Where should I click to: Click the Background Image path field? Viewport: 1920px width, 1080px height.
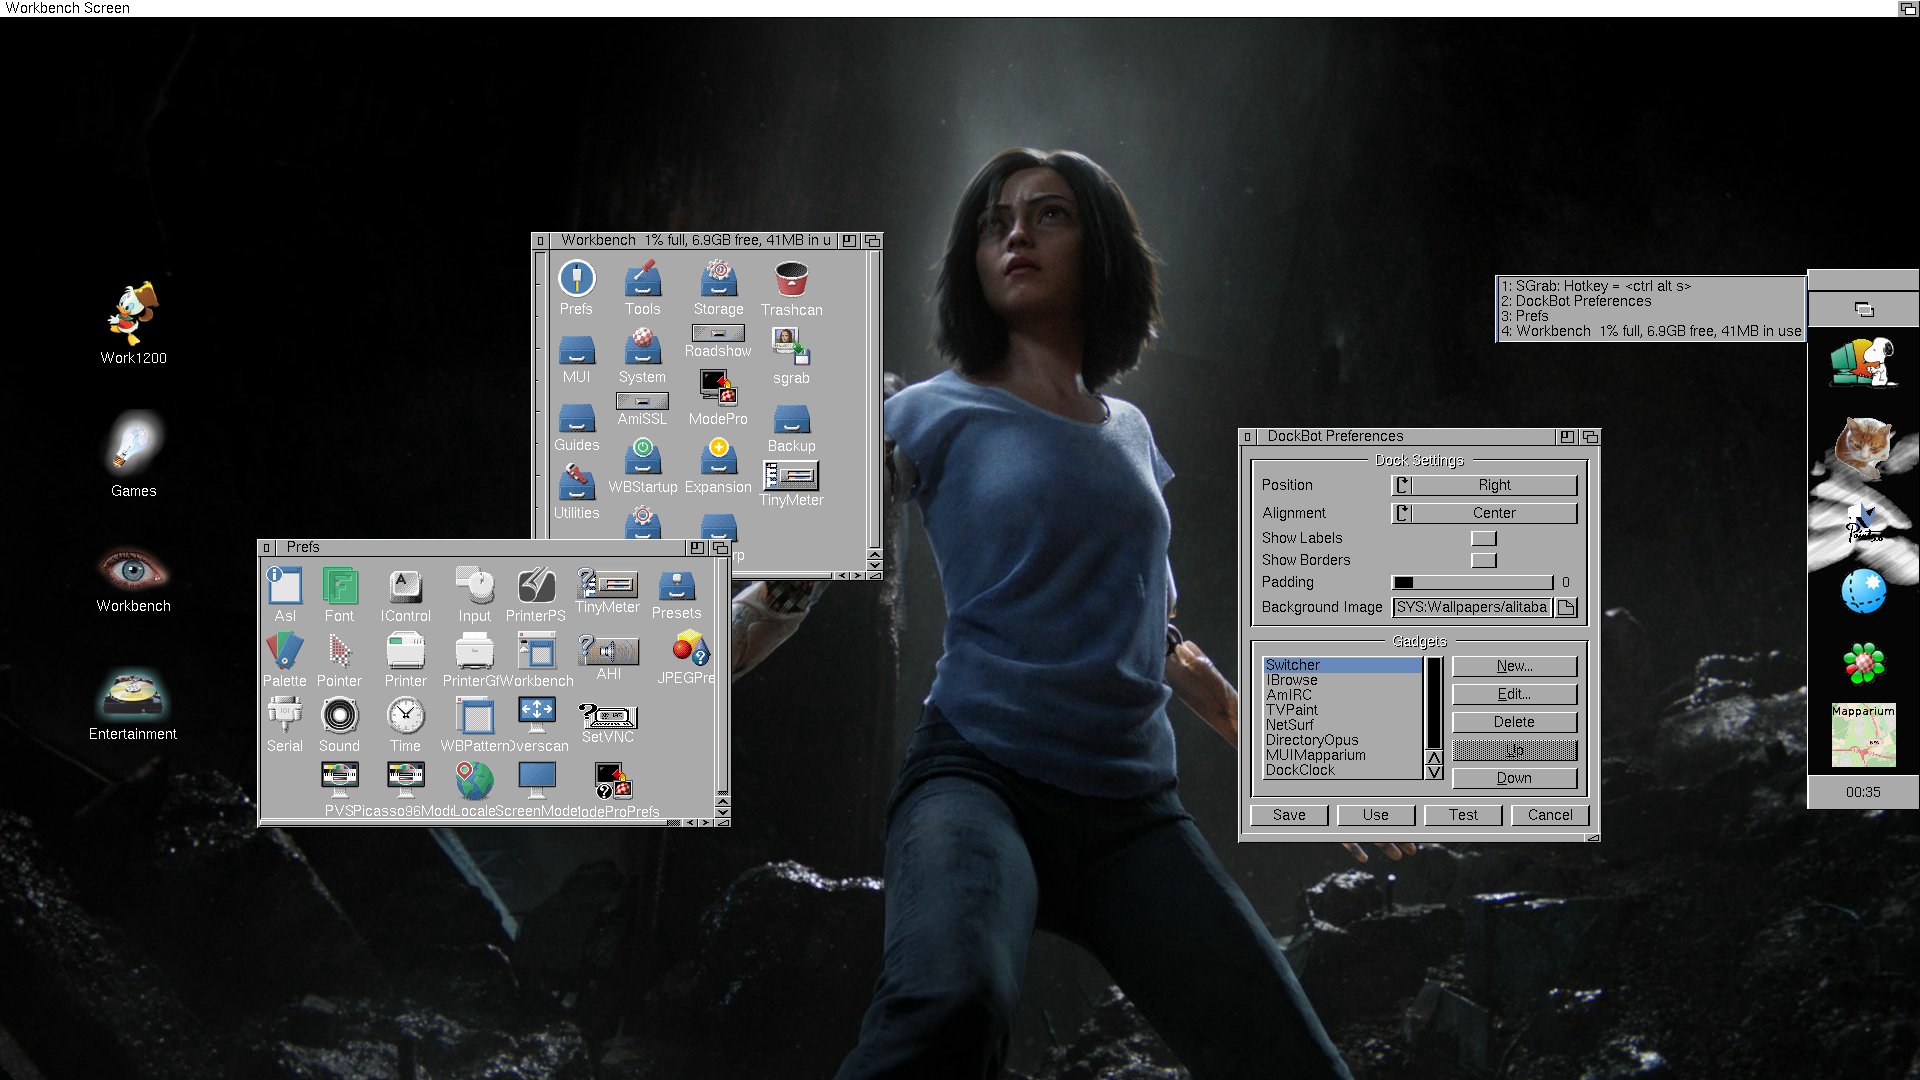click(x=1472, y=607)
